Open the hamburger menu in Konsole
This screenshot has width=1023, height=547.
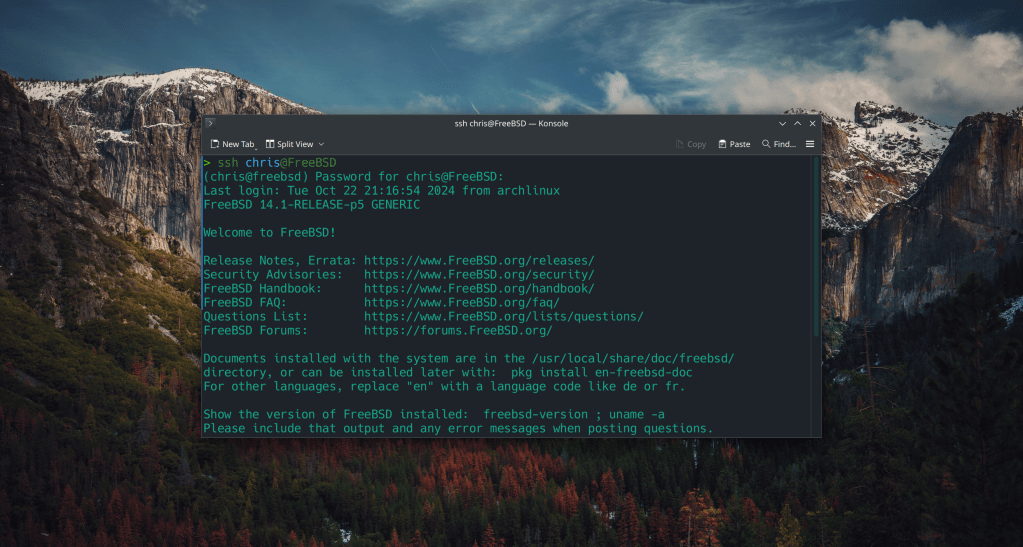(810, 144)
